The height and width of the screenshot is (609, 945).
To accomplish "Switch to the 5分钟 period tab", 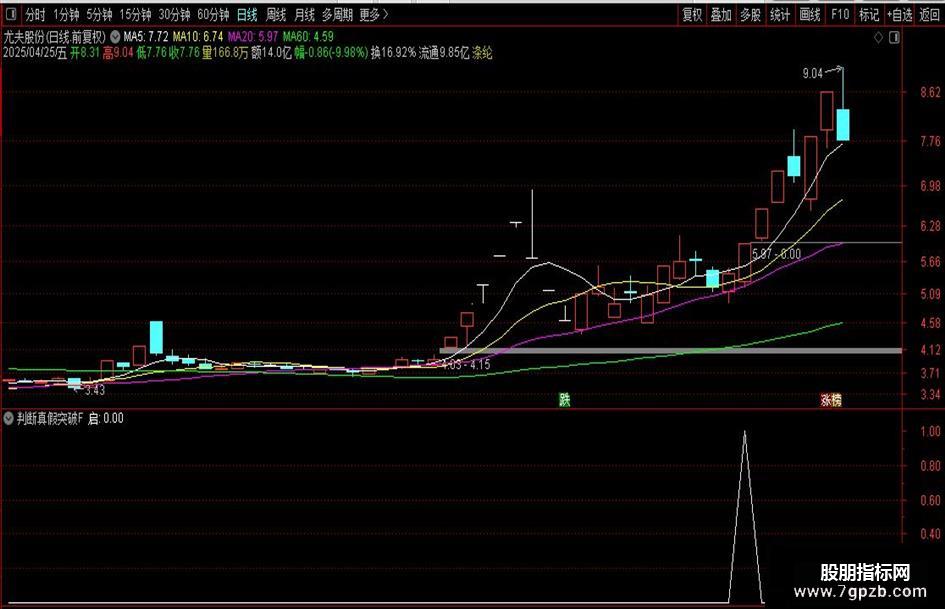I will coord(99,14).
